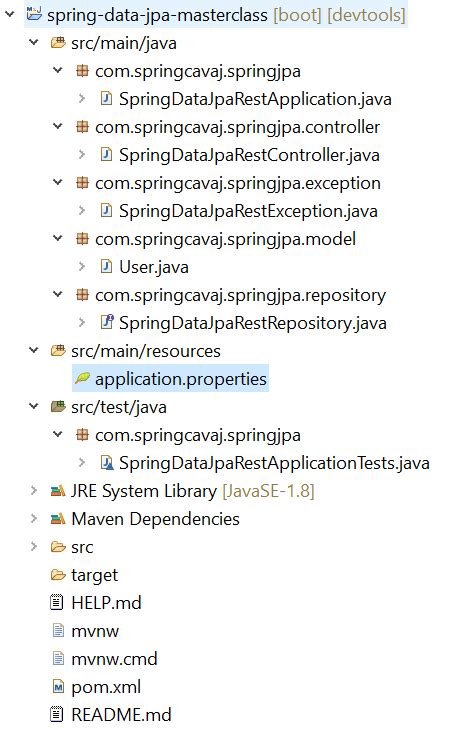The width and height of the screenshot is (452, 730).
Task: Select the 'SpringDataJpaRestApplication.java' label
Action: [255, 99]
